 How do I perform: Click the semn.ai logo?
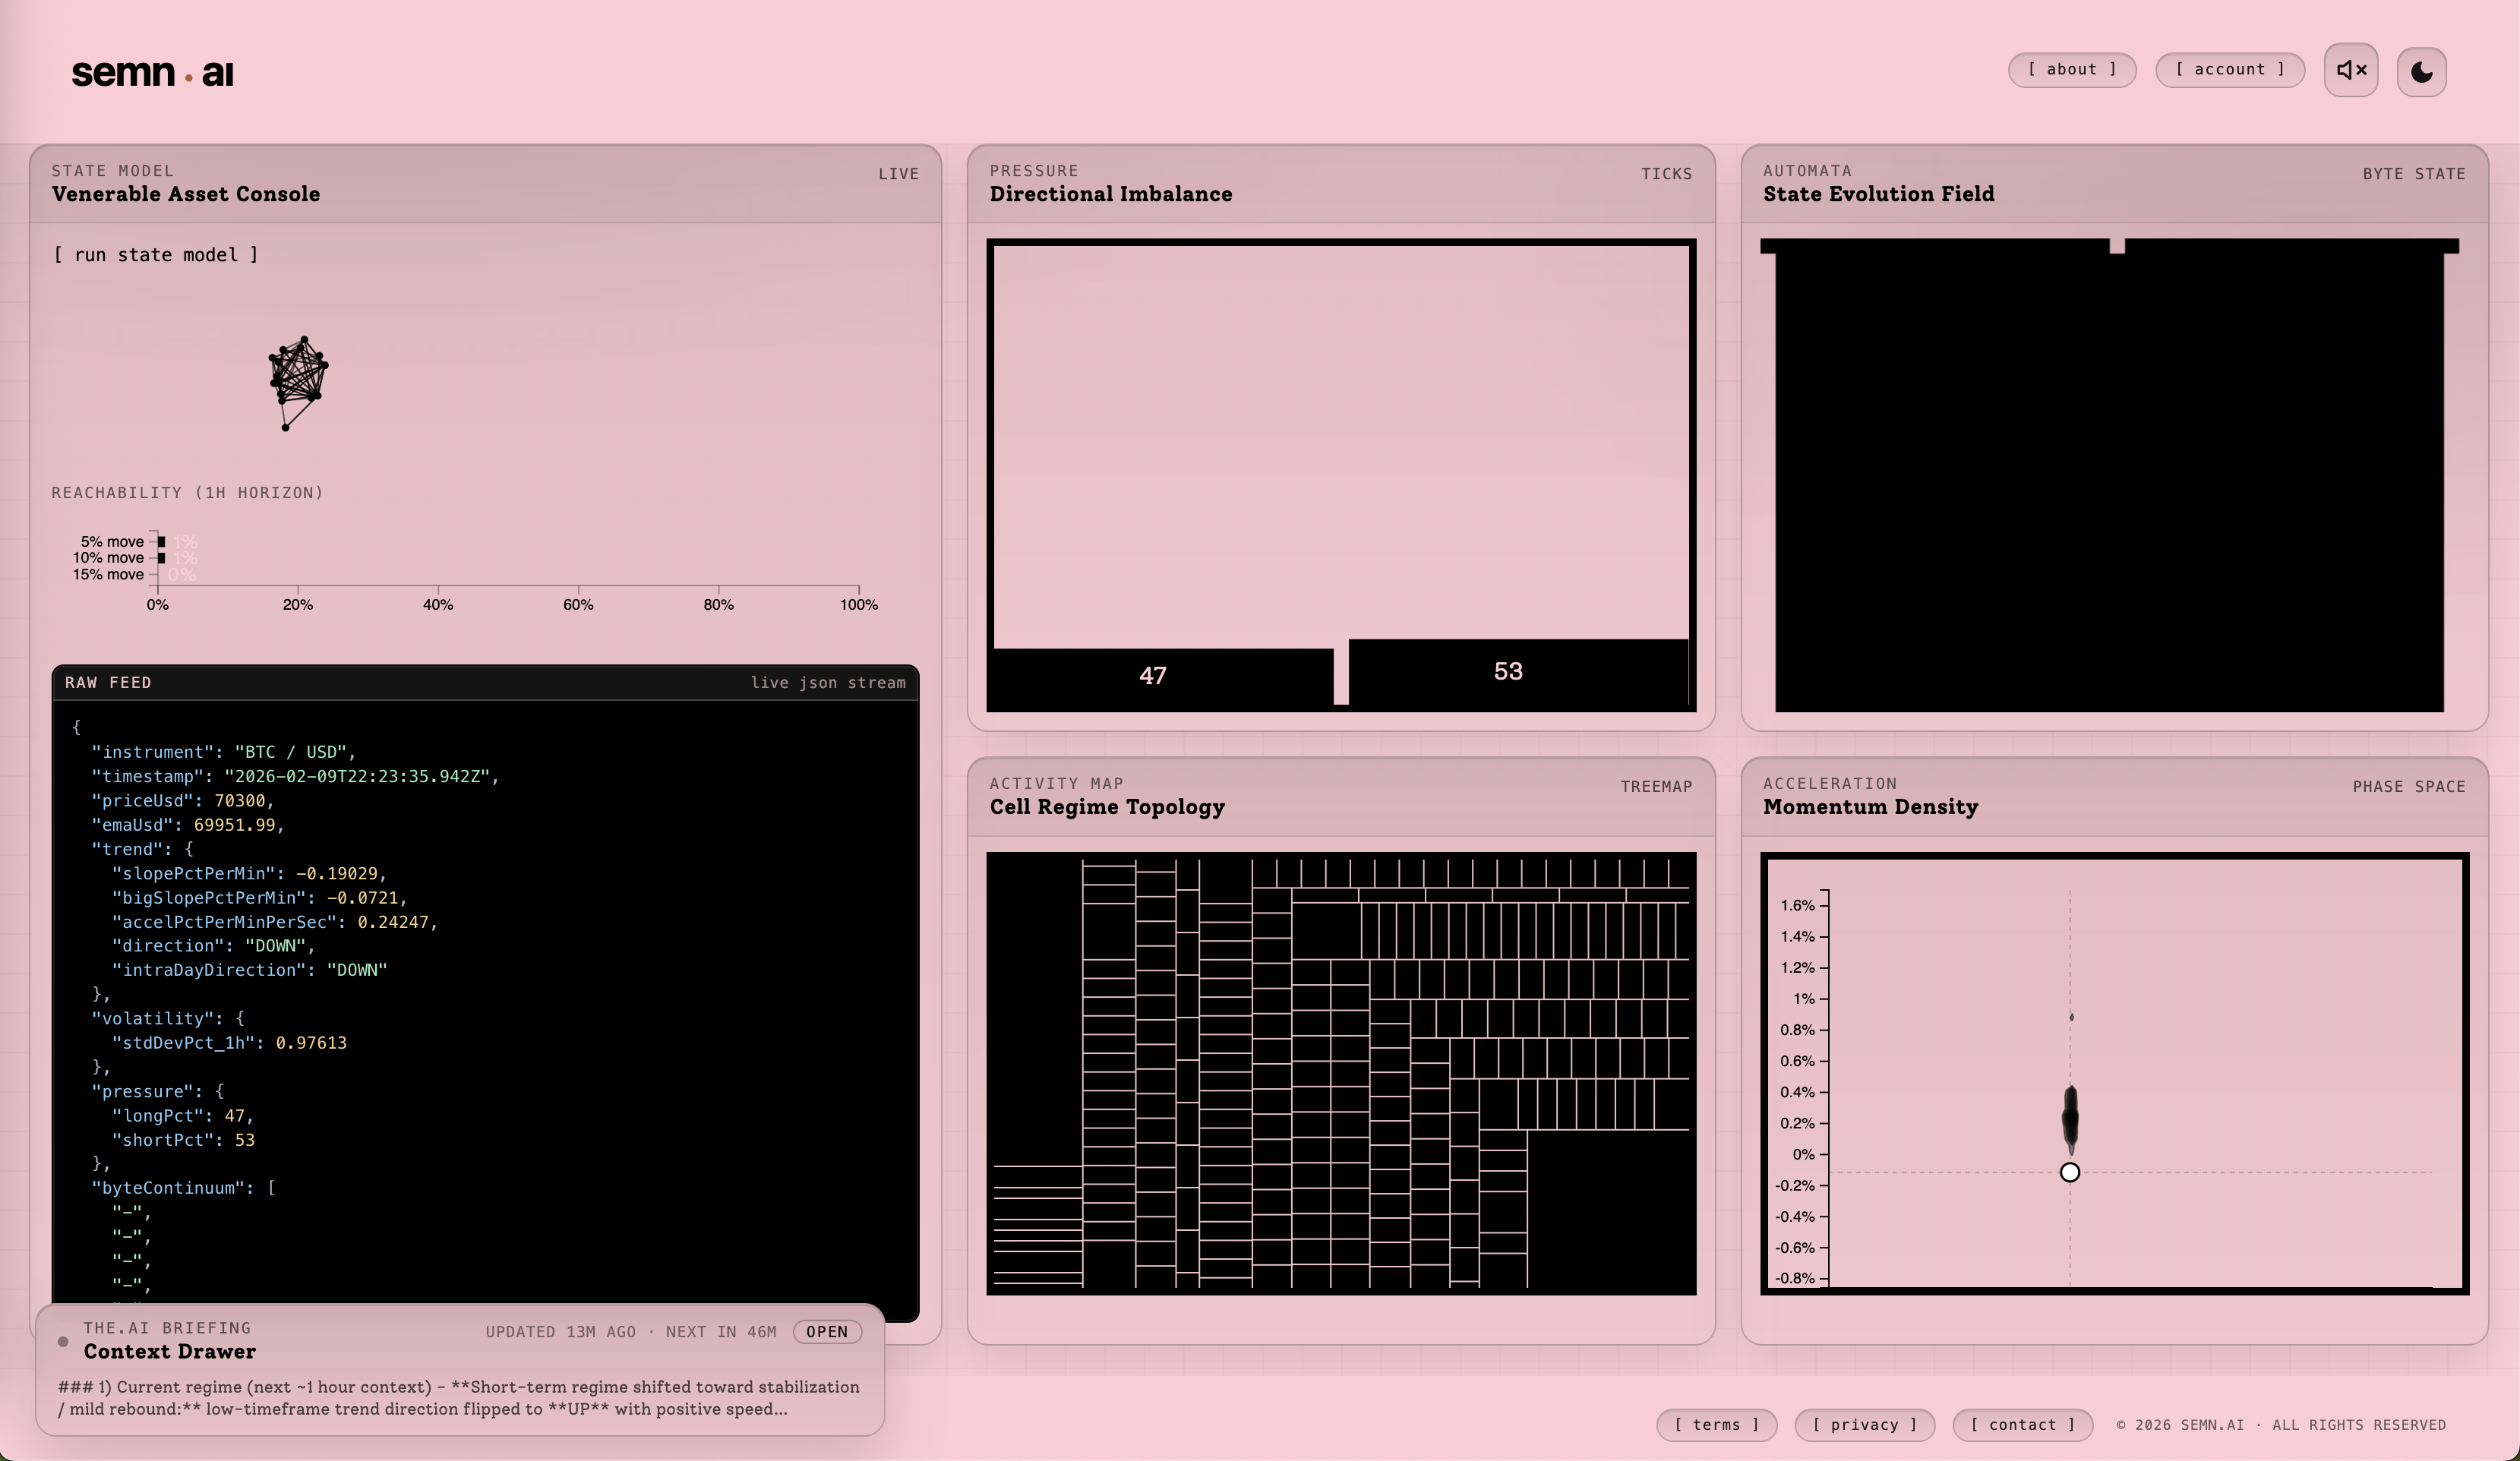(x=152, y=73)
